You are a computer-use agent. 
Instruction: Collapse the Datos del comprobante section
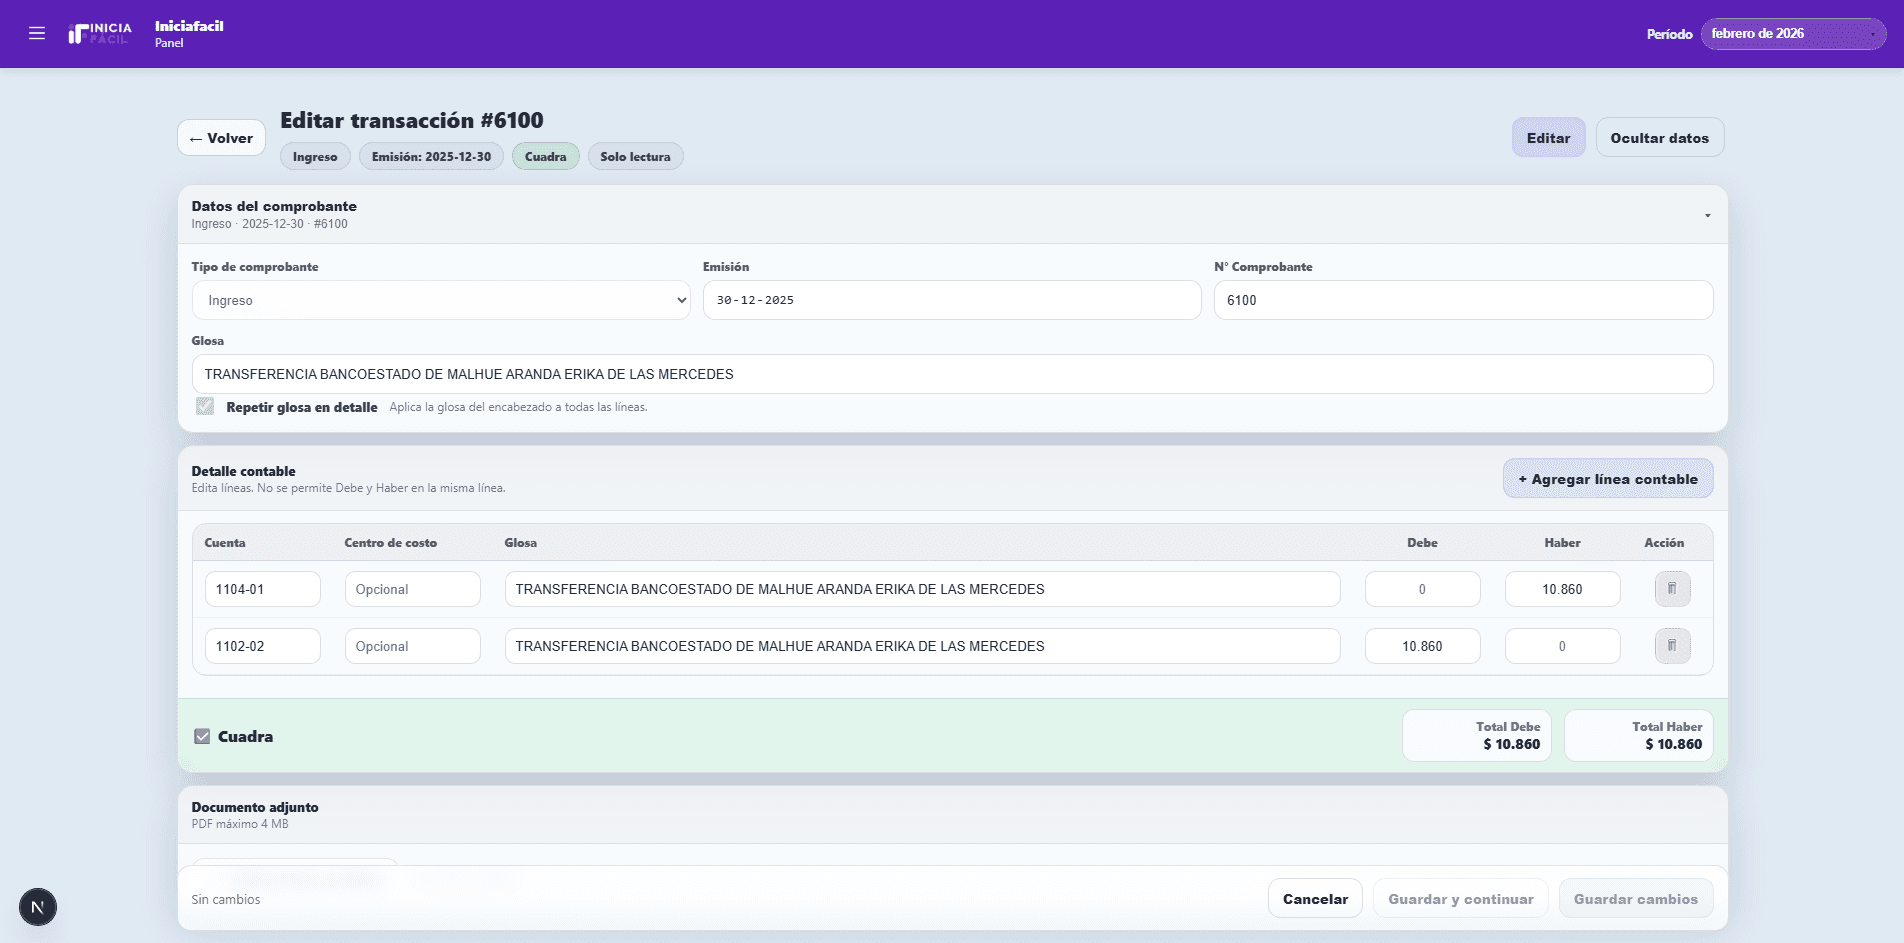click(1707, 215)
